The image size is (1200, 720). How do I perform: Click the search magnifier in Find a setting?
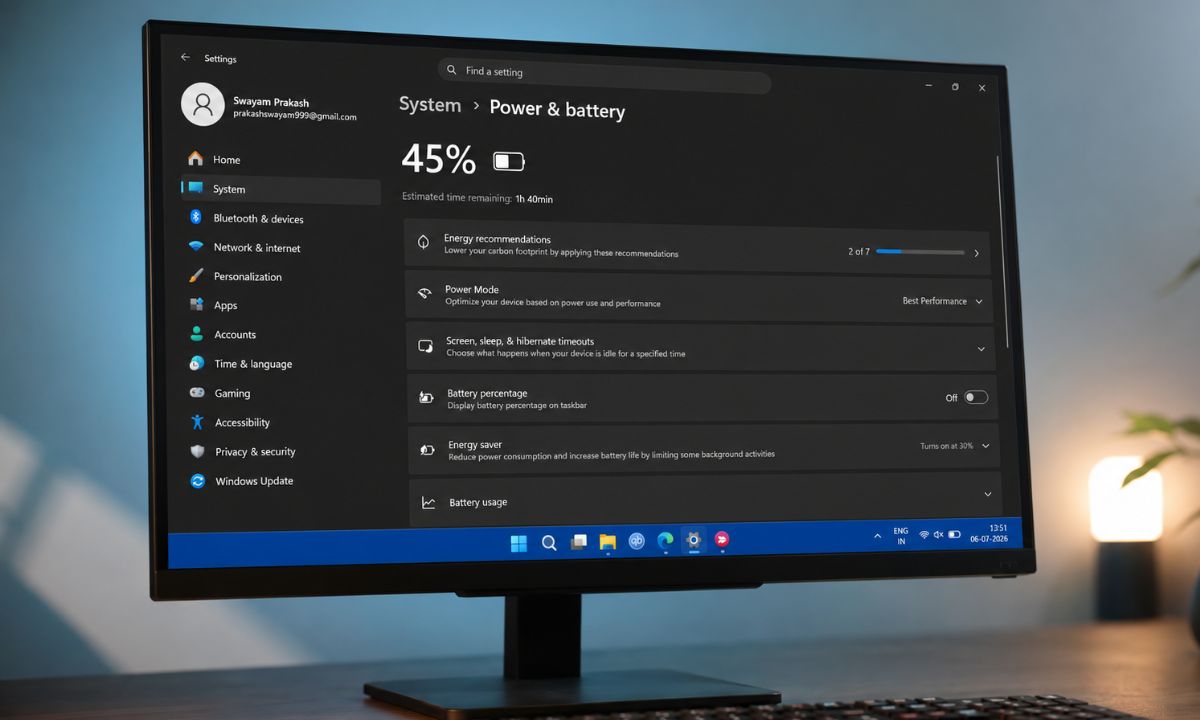coord(452,70)
